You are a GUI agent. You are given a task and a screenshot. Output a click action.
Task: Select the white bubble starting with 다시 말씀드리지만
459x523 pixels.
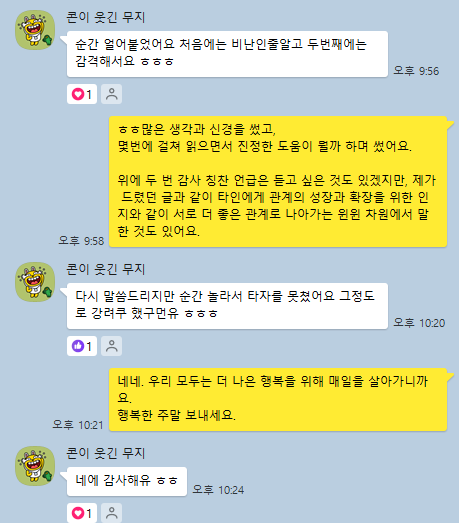(x=227, y=306)
